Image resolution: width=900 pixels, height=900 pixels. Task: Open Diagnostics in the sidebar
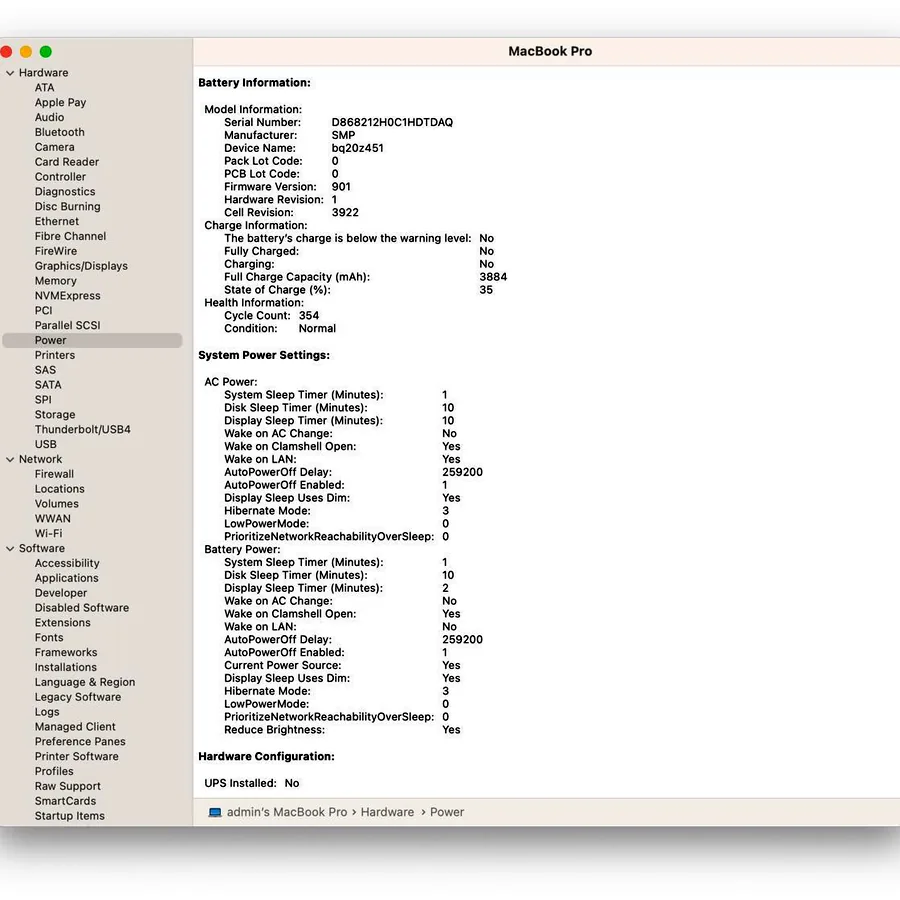[x=65, y=192]
